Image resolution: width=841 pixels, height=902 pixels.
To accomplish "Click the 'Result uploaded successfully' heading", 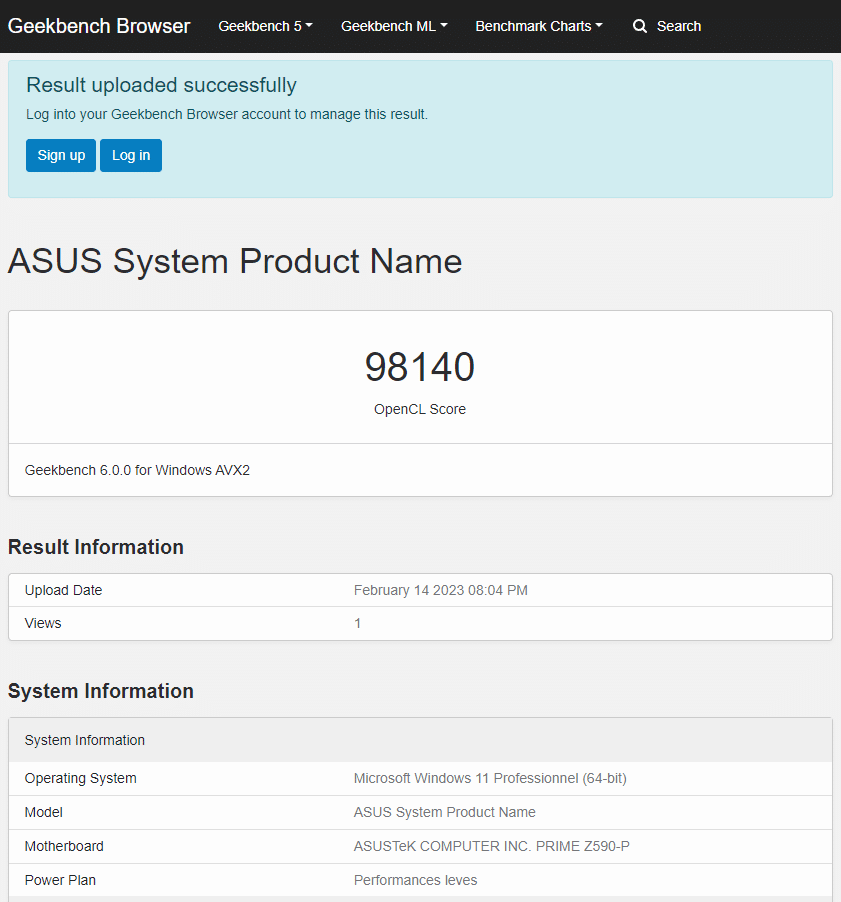I will point(161,85).
